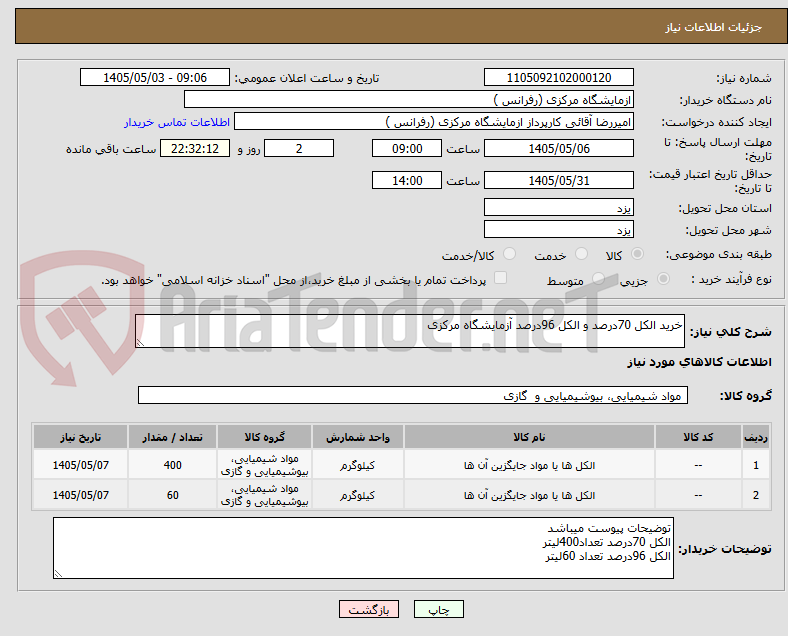Click the deadline time field 09:00
This screenshot has height=636, width=788.
(407, 149)
